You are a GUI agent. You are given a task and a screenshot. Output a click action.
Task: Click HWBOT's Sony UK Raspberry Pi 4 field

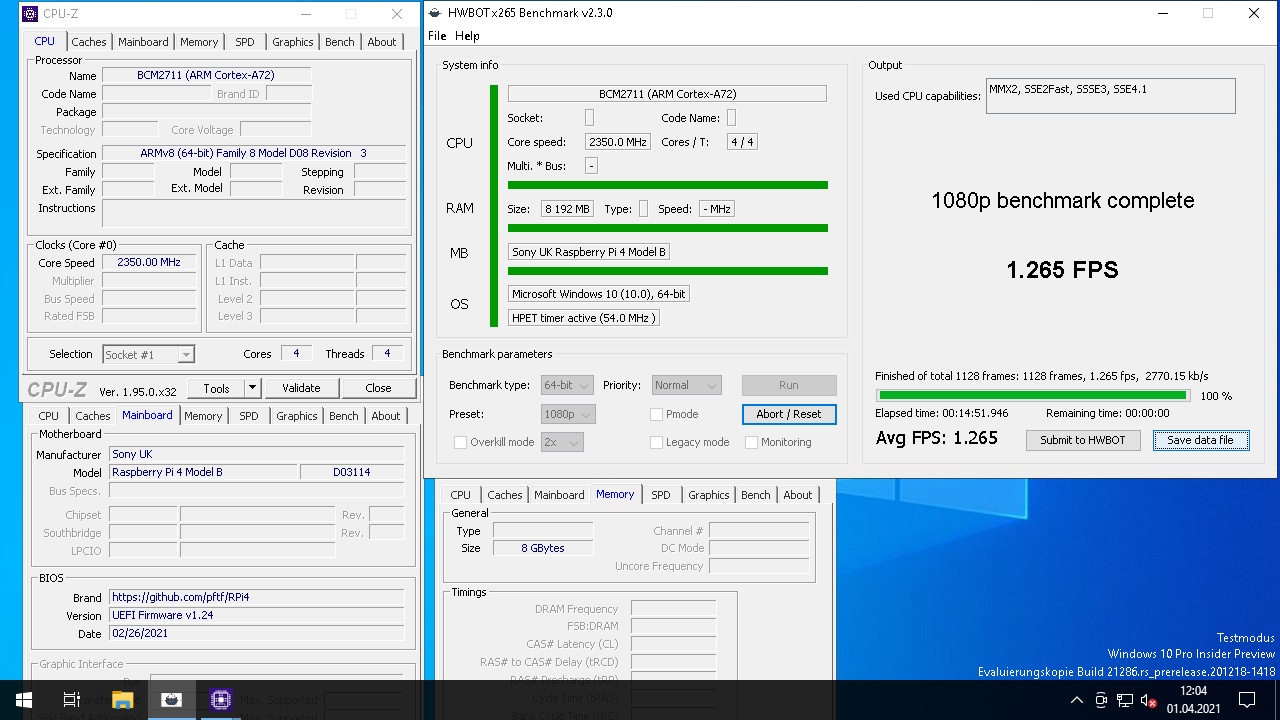[x=589, y=252]
